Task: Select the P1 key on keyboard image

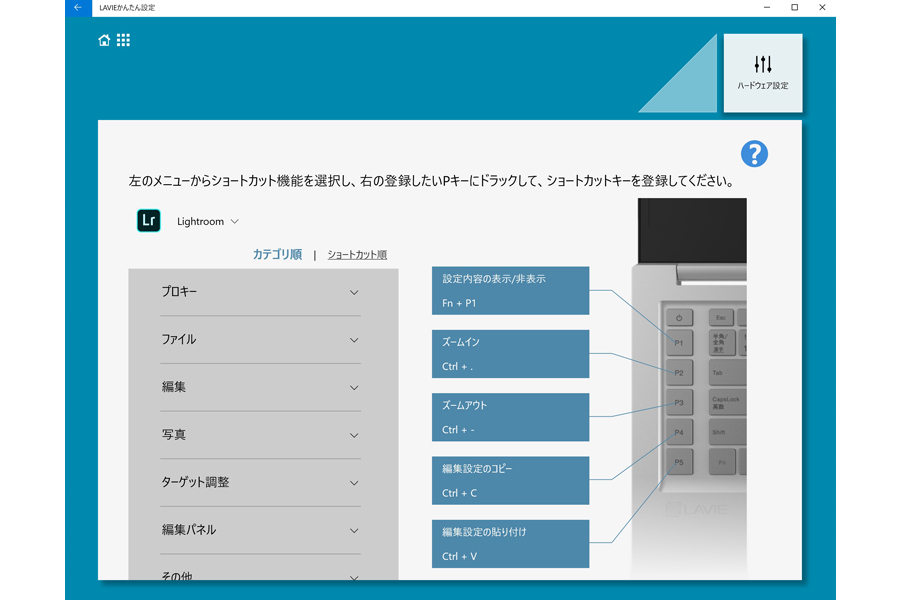Action: [x=679, y=342]
